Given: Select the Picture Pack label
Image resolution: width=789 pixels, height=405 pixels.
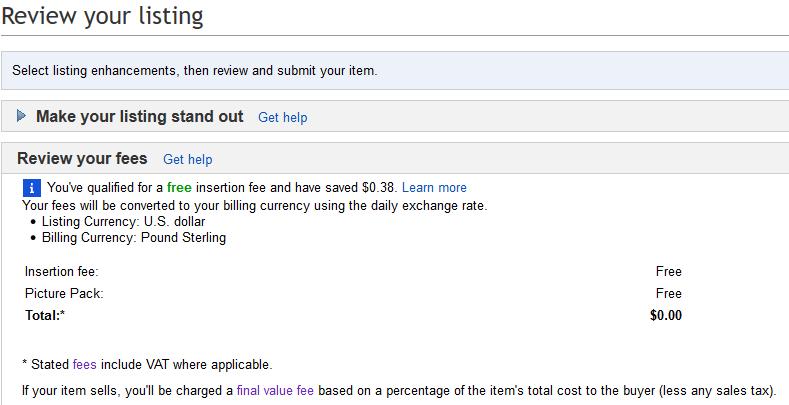Looking at the screenshot, I should click(x=63, y=293).
